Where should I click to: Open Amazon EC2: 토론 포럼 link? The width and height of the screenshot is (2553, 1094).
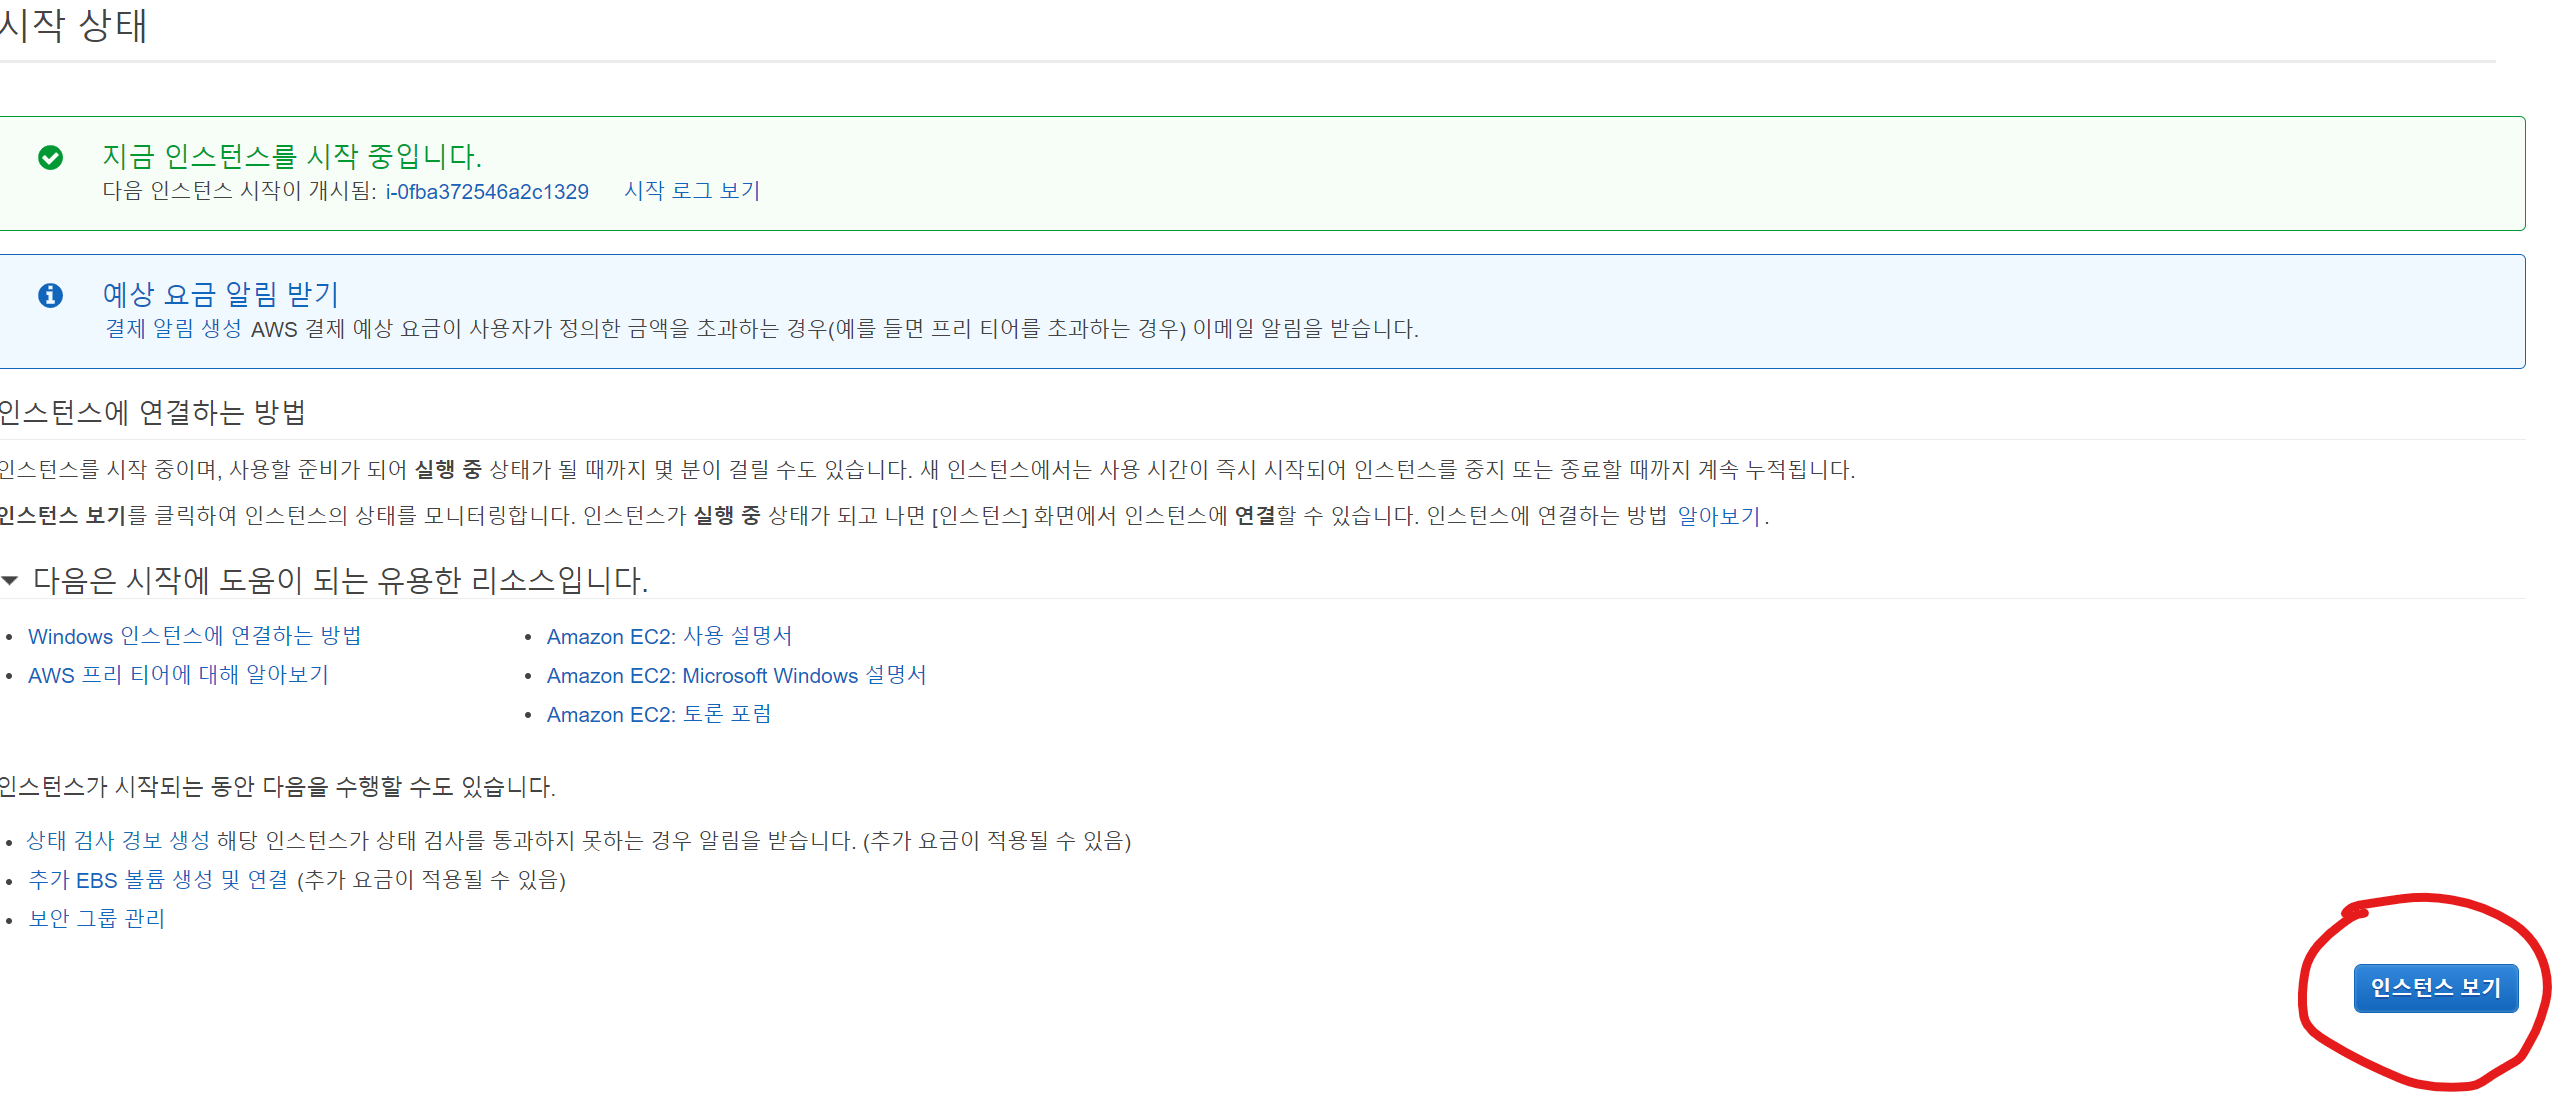pos(659,715)
